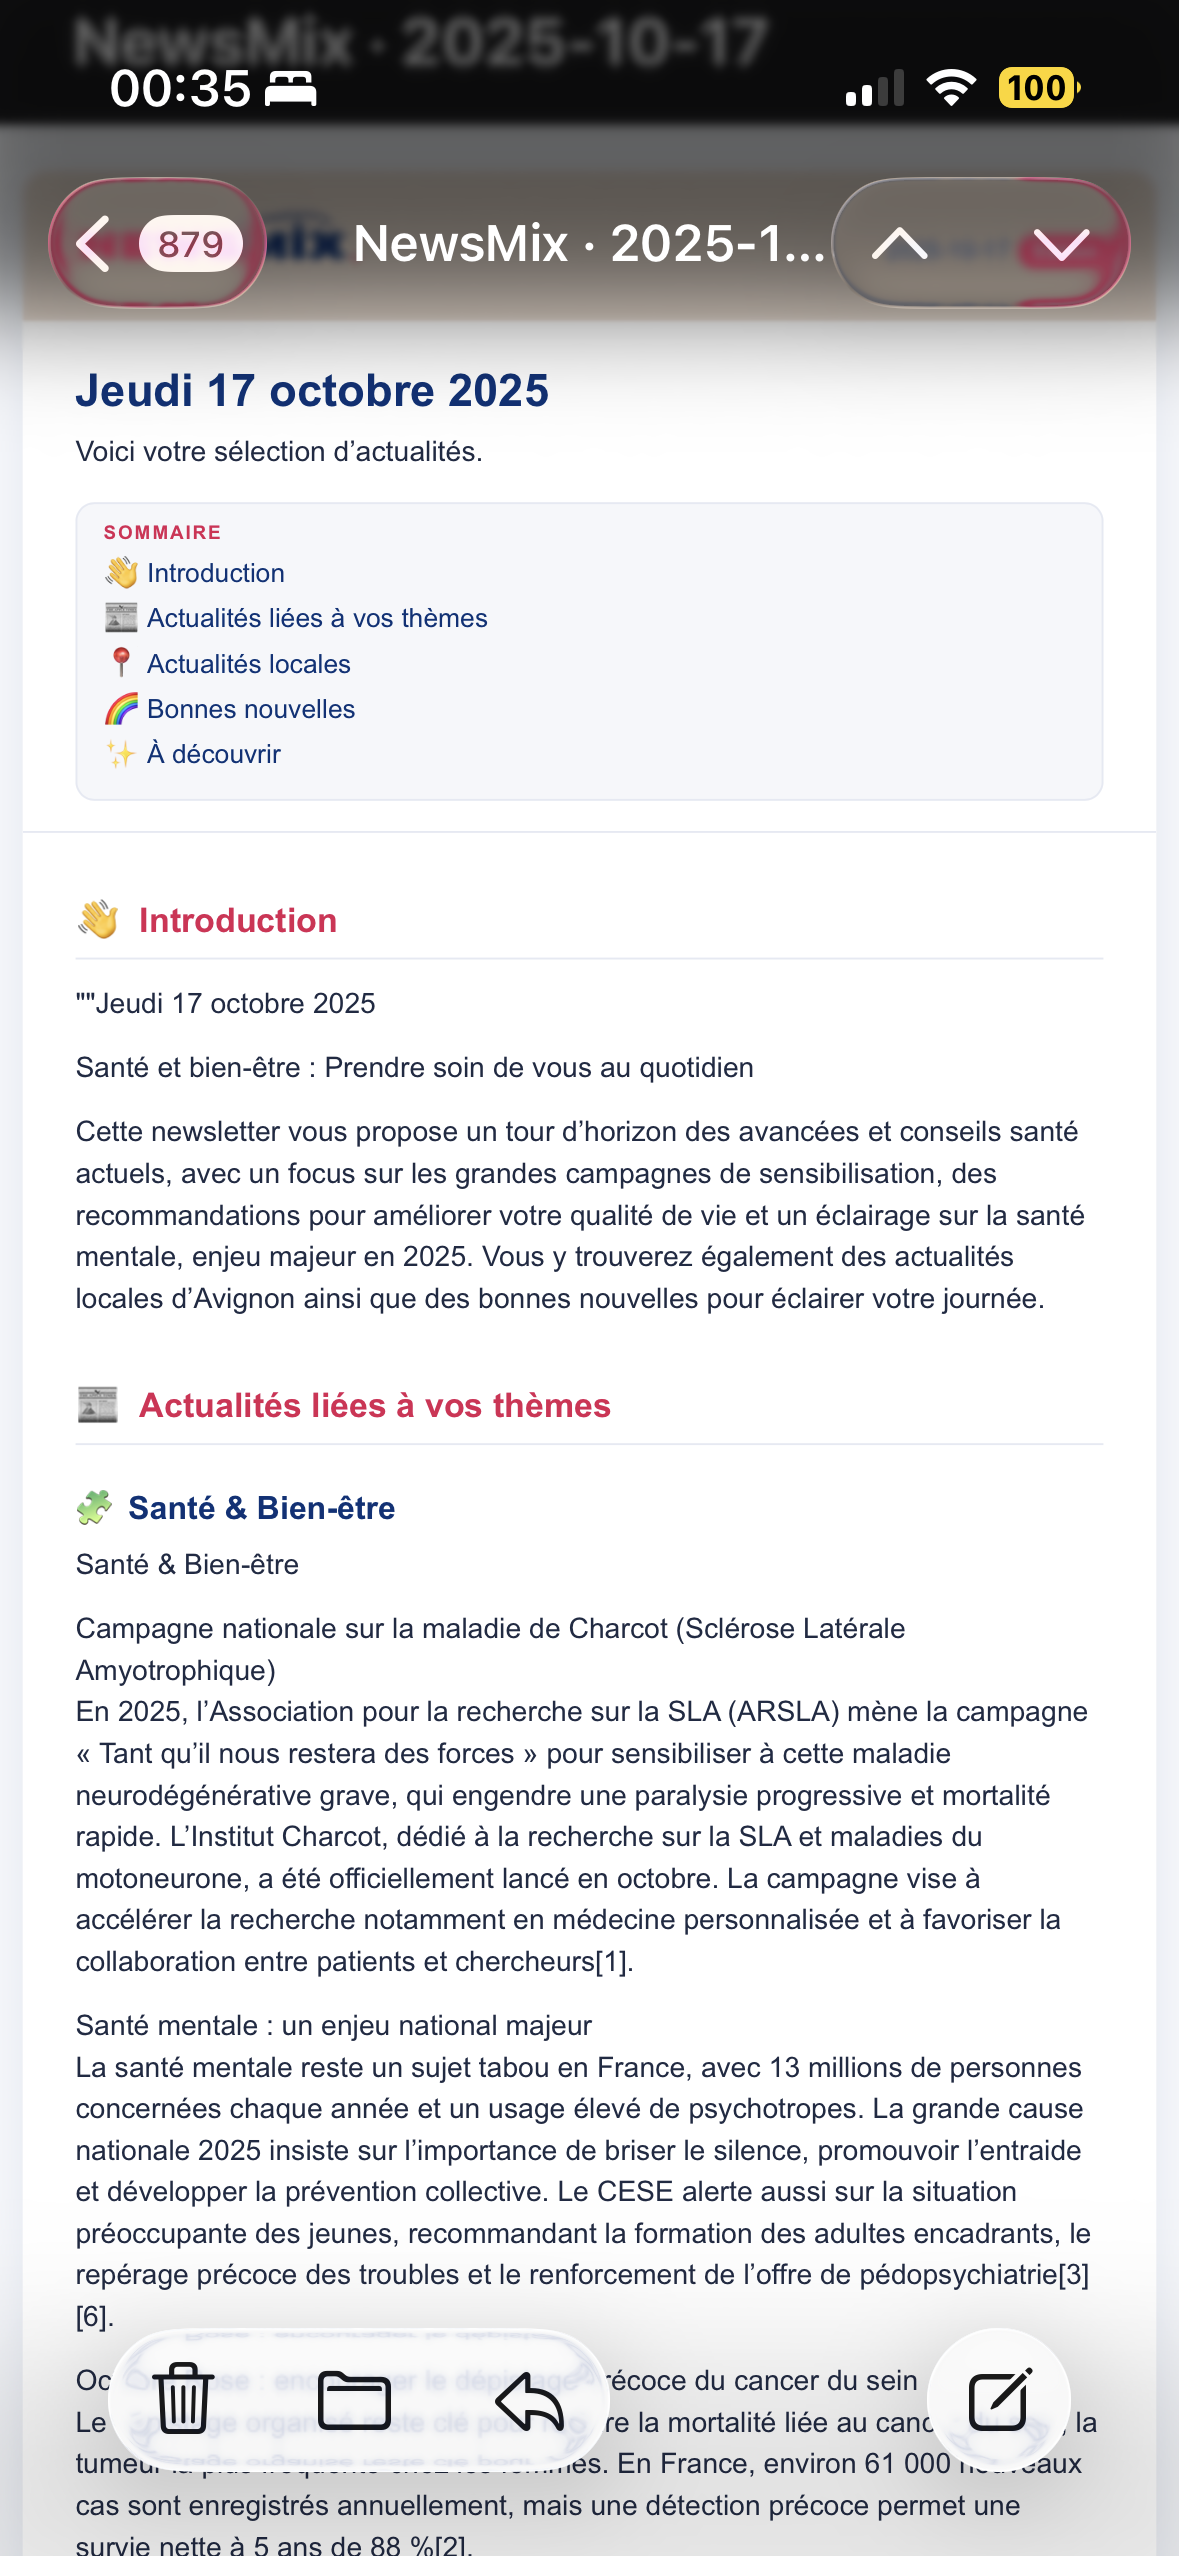Tap the pushpin emoji beside Actualités locales
Image resolution: width=1179 pixels, height=2556 pixels.
[x=120, y=662]
